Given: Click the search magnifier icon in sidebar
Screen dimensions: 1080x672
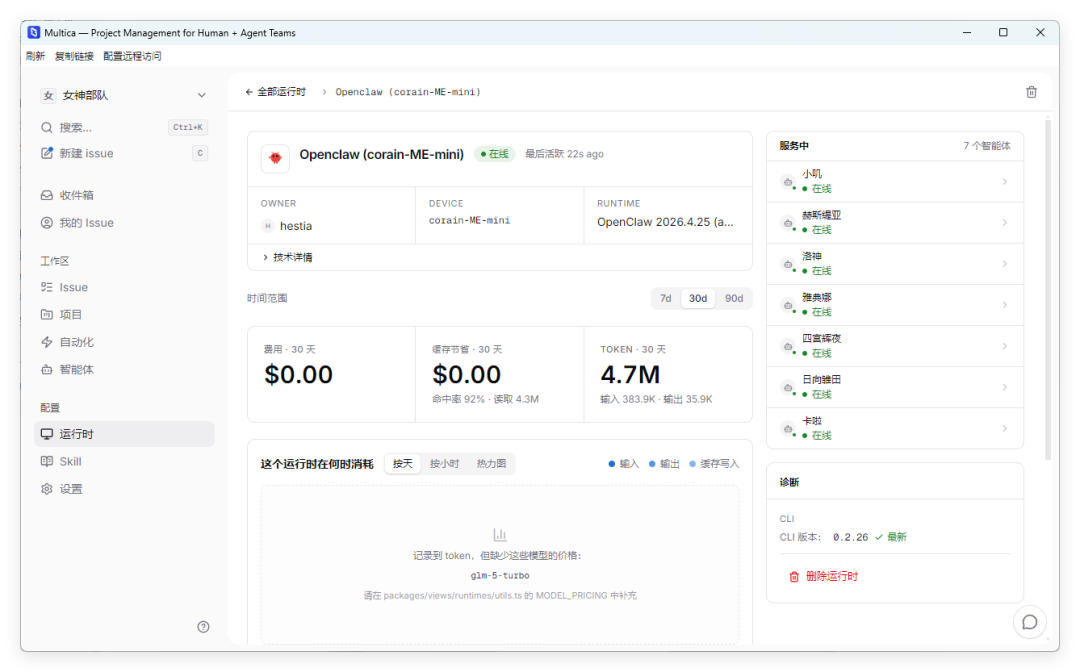Looking at the screenshot, I should (x=47, y=127).
